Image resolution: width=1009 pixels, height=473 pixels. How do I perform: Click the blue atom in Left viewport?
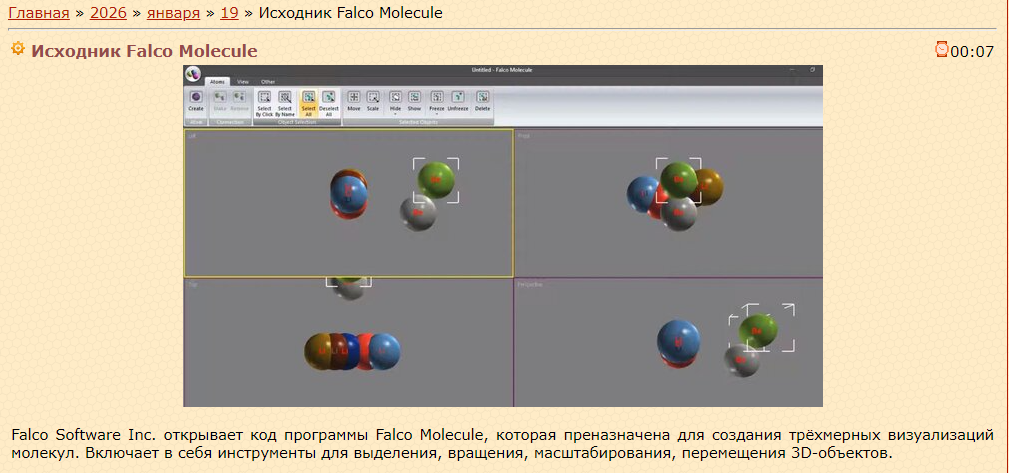tap(349, 193)
